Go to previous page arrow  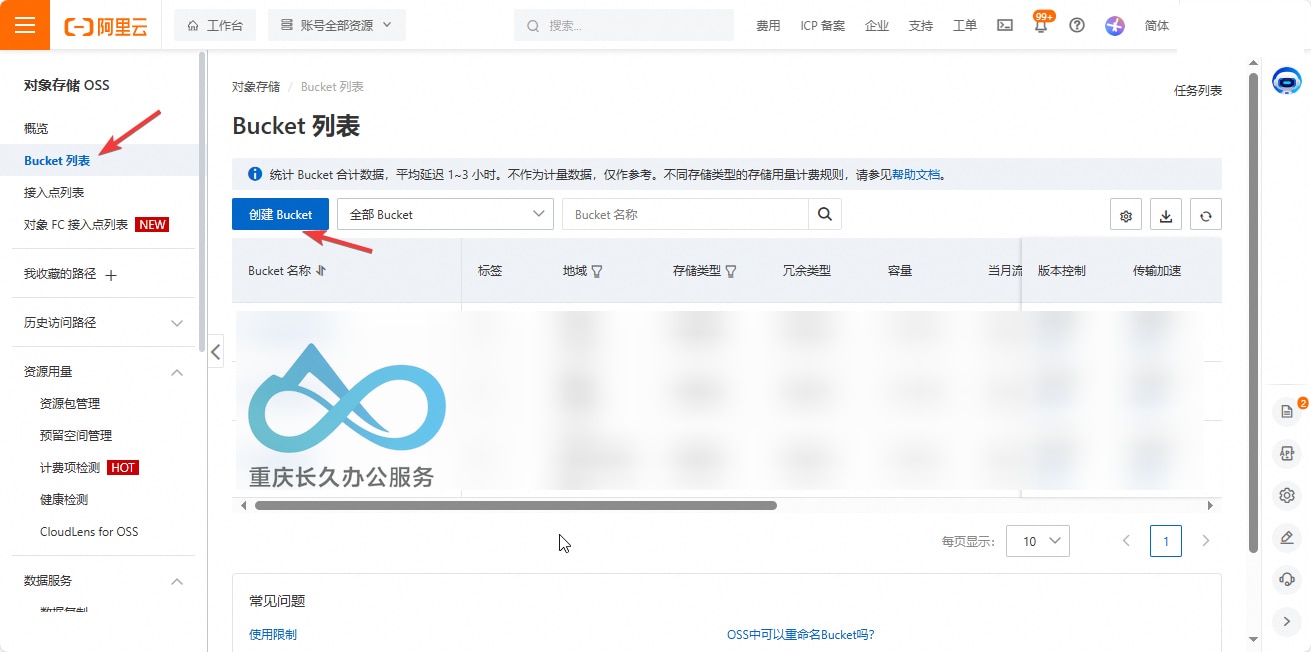pos(1126,541)
